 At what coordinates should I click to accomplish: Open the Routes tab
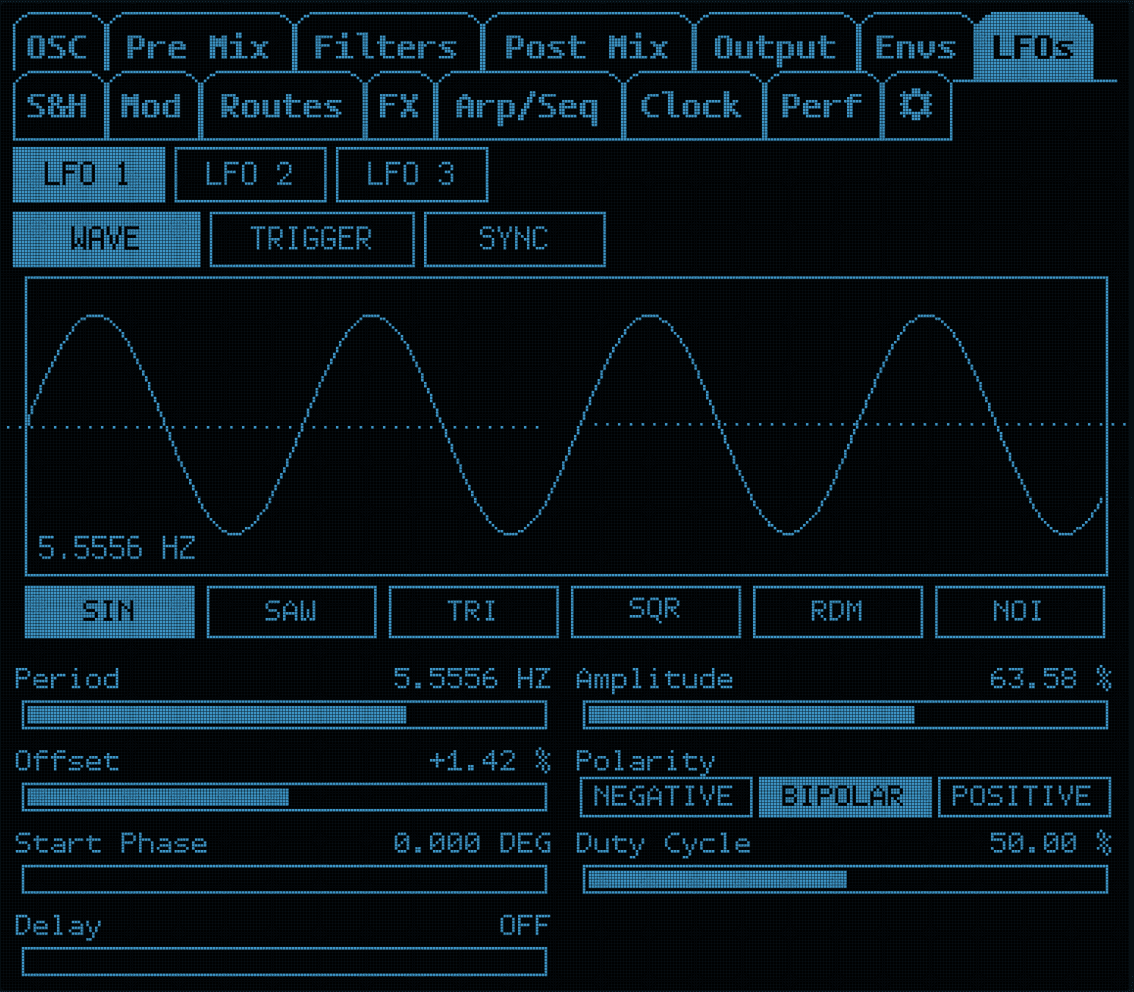pos(281,106)
